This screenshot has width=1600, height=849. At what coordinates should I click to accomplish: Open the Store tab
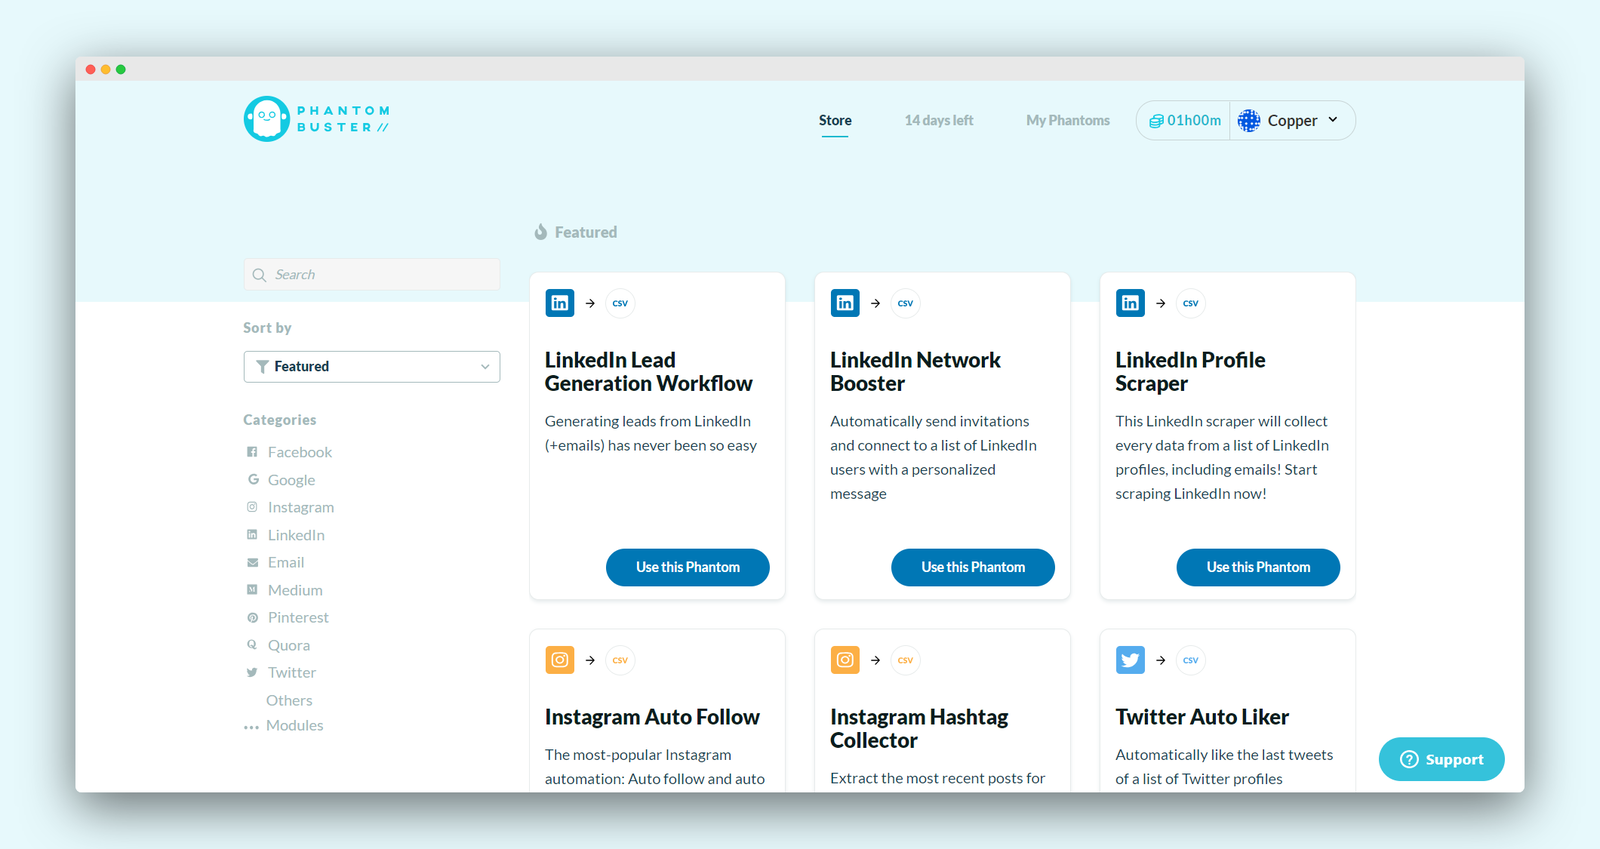coord(835,120)
